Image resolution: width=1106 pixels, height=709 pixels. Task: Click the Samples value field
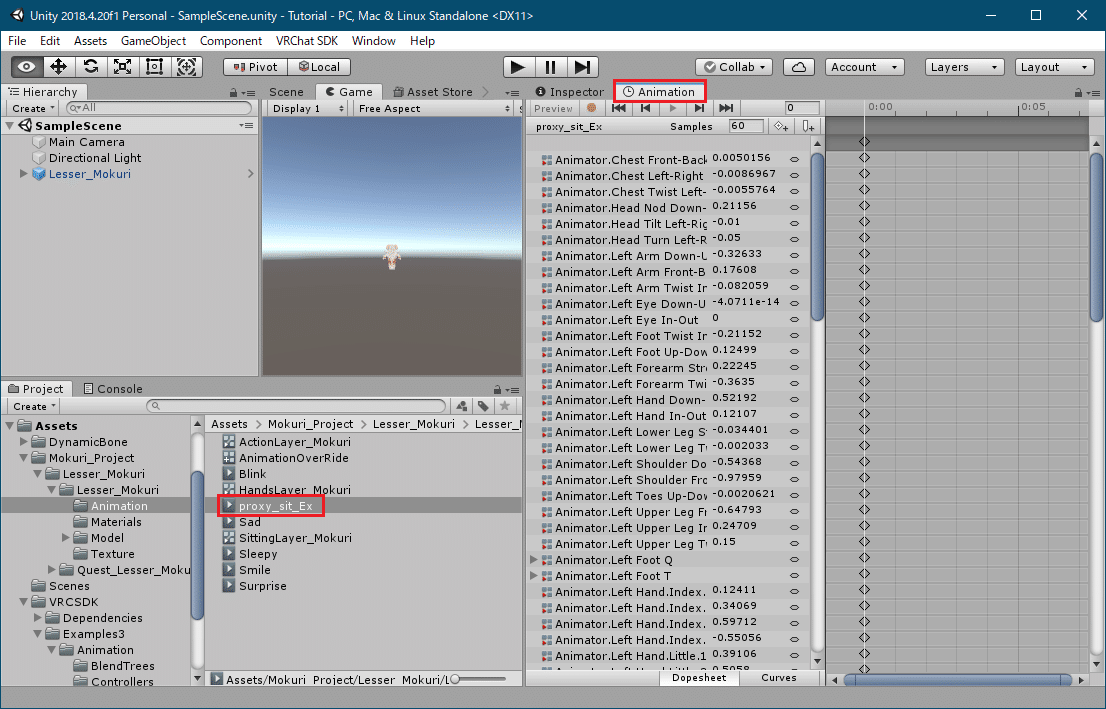(746, 126)
